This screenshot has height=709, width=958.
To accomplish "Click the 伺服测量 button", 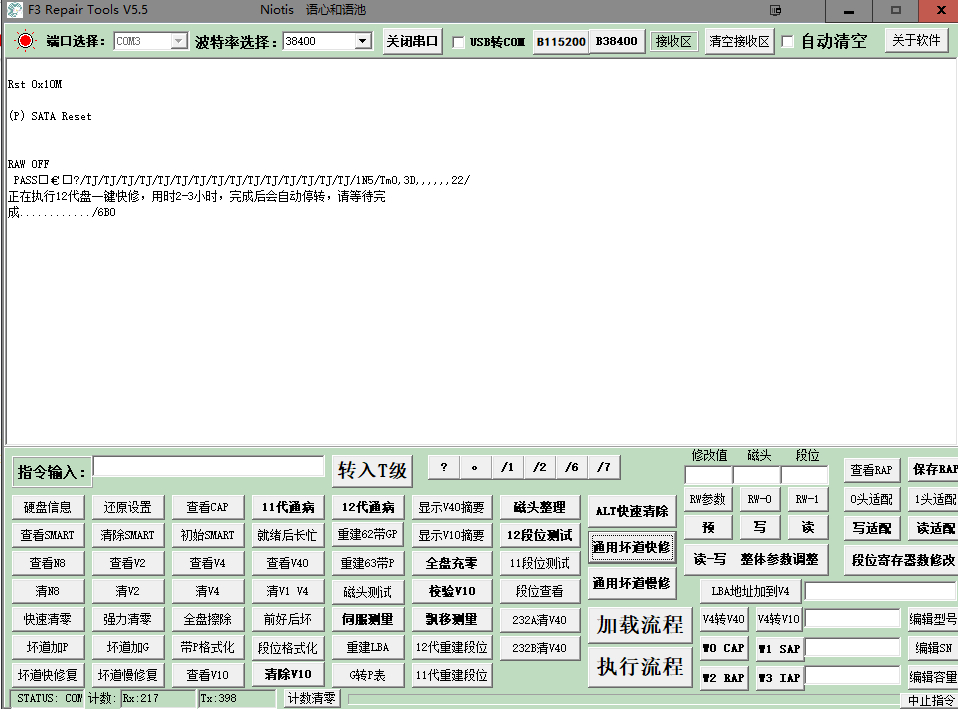I will [x=368, y=620].
